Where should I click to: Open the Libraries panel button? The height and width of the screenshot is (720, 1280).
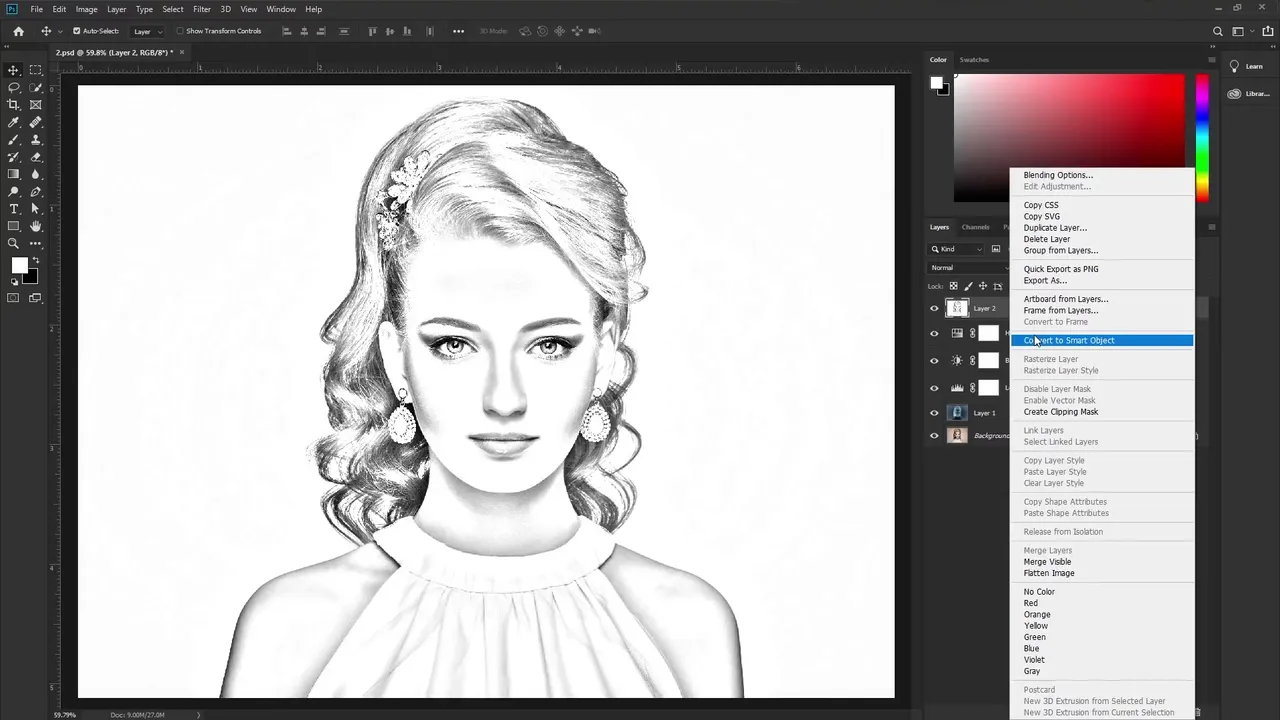tap(1249, 94)
